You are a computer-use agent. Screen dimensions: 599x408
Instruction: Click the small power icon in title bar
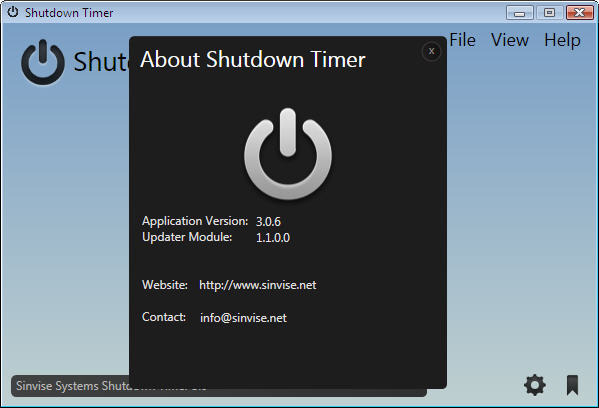coord(13,12)
